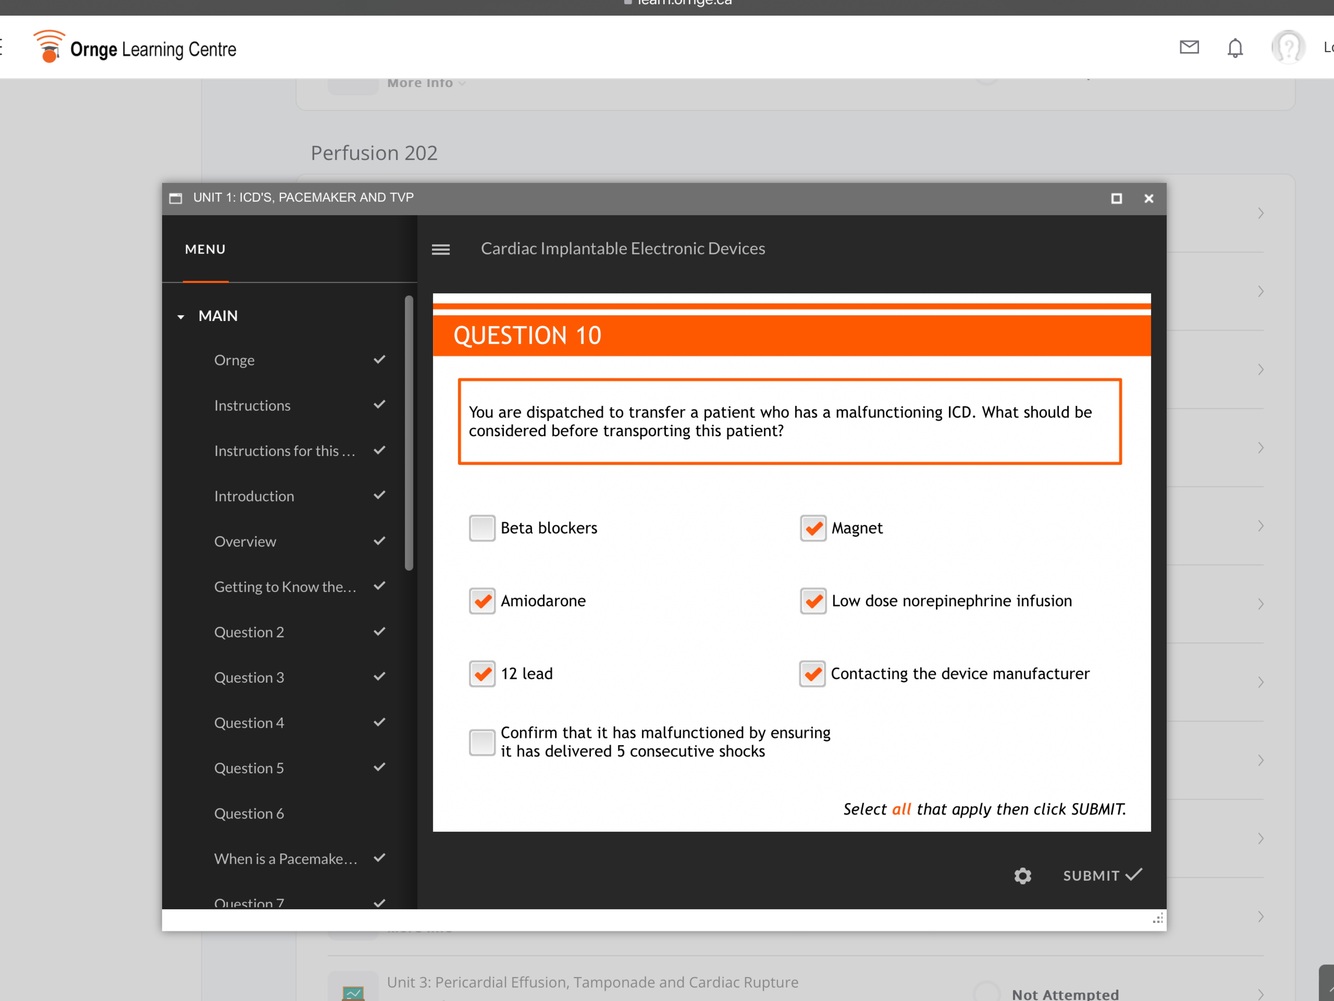Check the Confirm that it has malfunctioned checkbox
This screenshot has height=1001, width=1334.
coord(482,742)
